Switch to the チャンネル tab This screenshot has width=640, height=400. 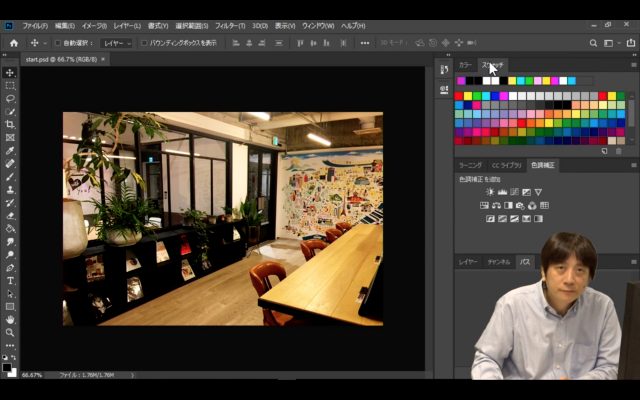499,262
